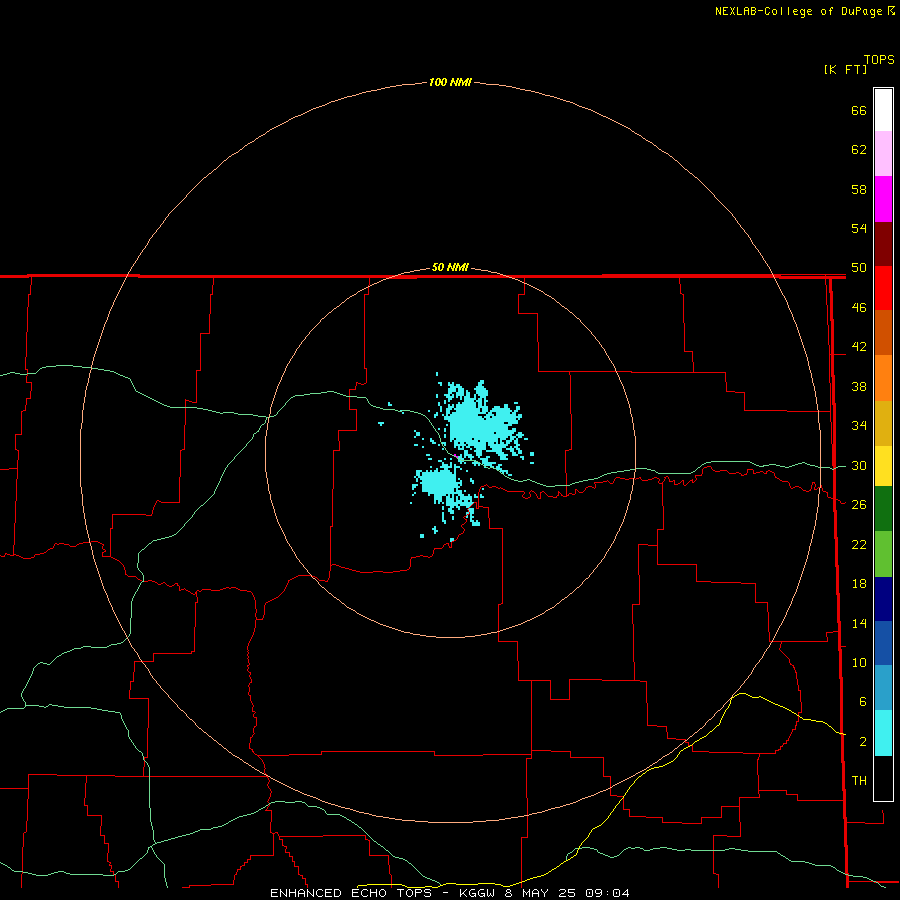
Task: Click the 09:04 timestamp in the caption
Action: pyautogui.click(x=607, y=893)
